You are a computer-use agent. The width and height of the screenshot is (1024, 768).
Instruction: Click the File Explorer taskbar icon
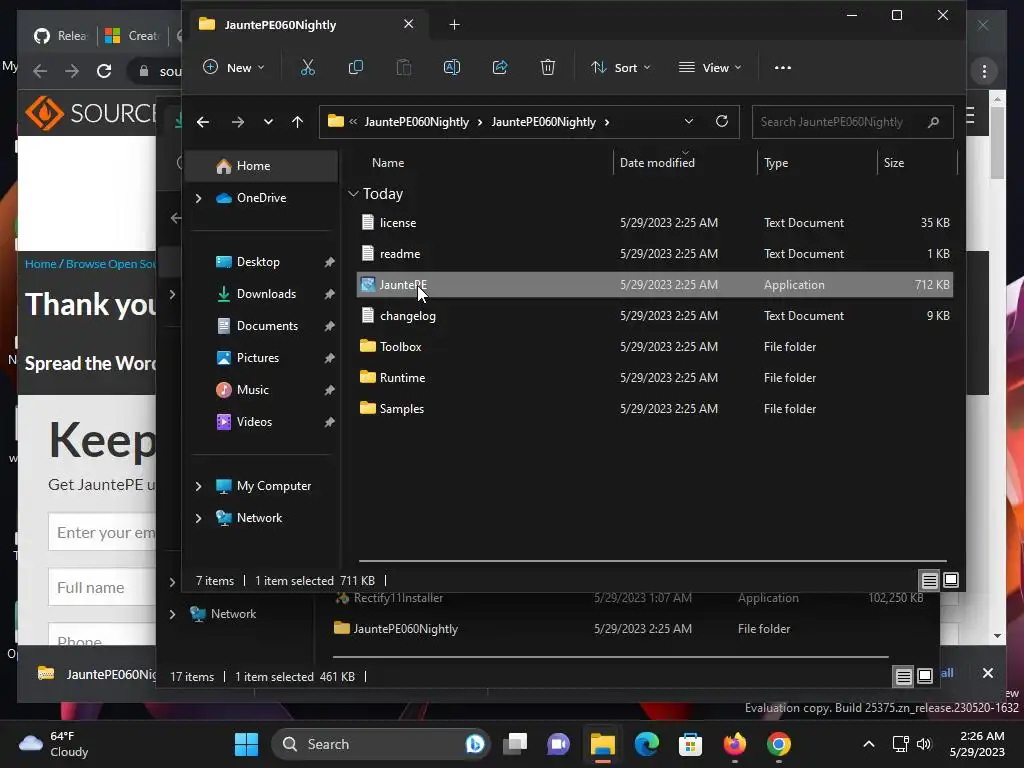pyautogui.click(x=603, y=744)
